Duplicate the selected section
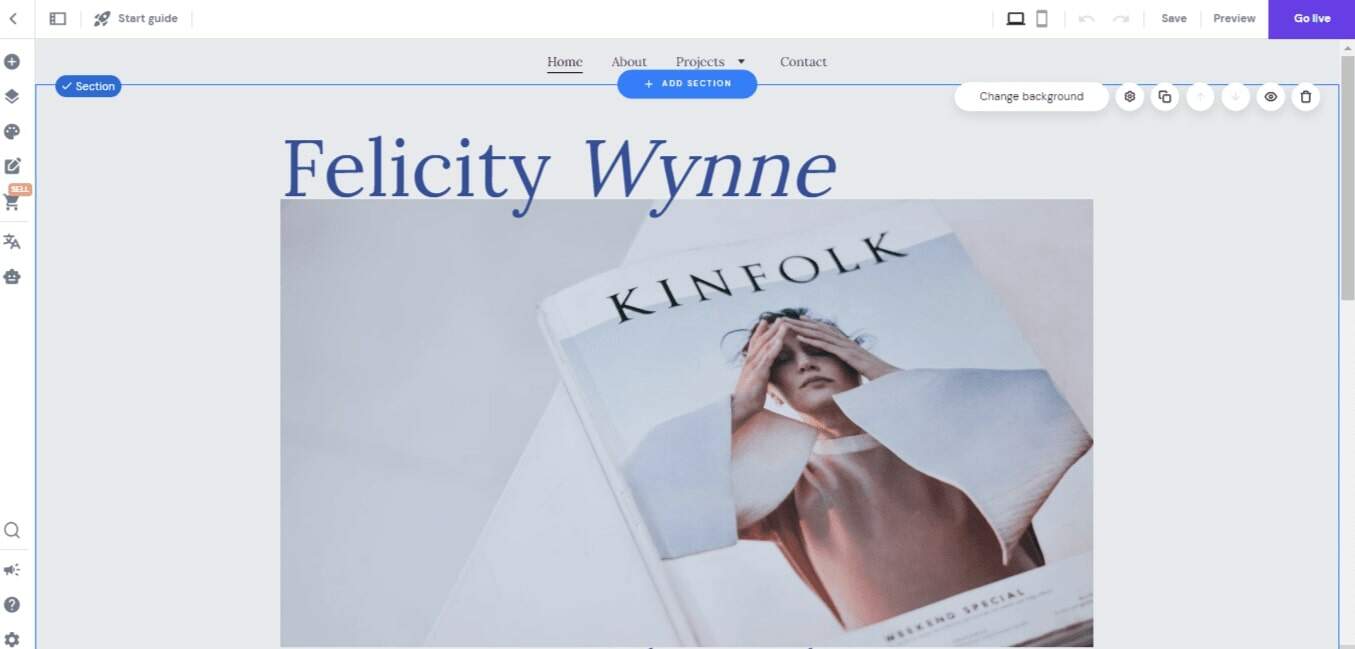The width and height of the screenshot is (1355, 649). (1165, 97)
